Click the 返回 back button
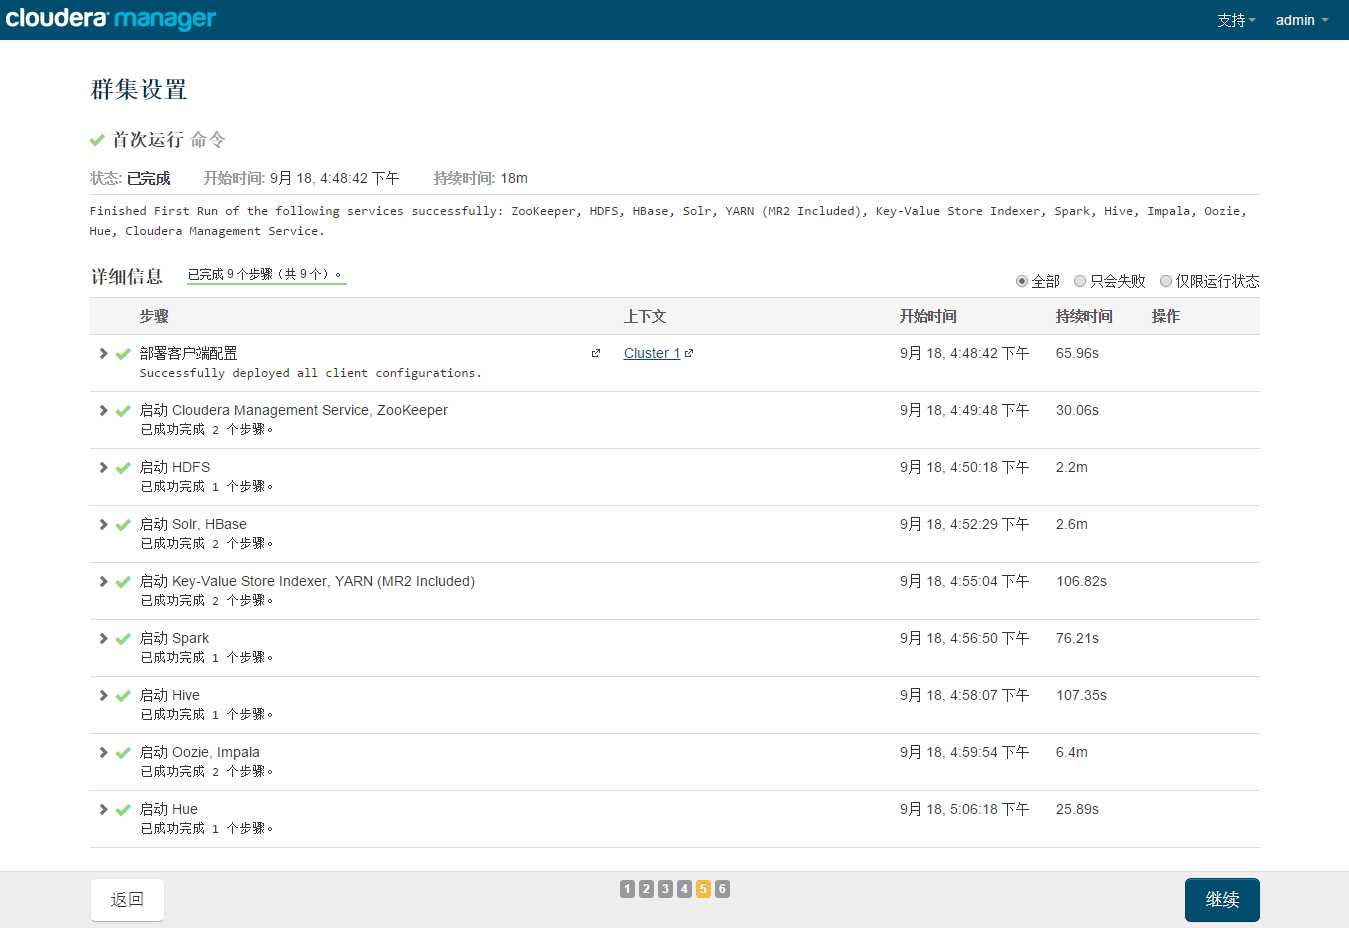This screenshot has width=1349, height=928. (x=127, y=900)
